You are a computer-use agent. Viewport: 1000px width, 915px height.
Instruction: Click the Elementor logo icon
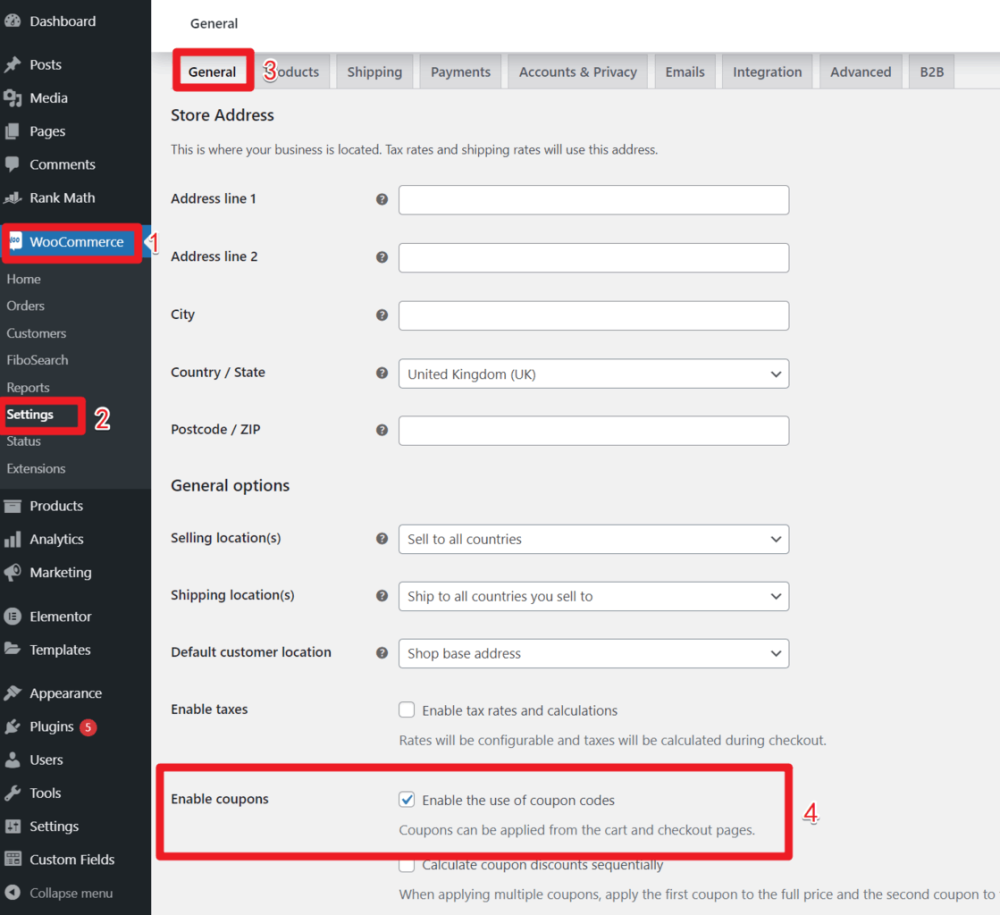click(13, 617)
